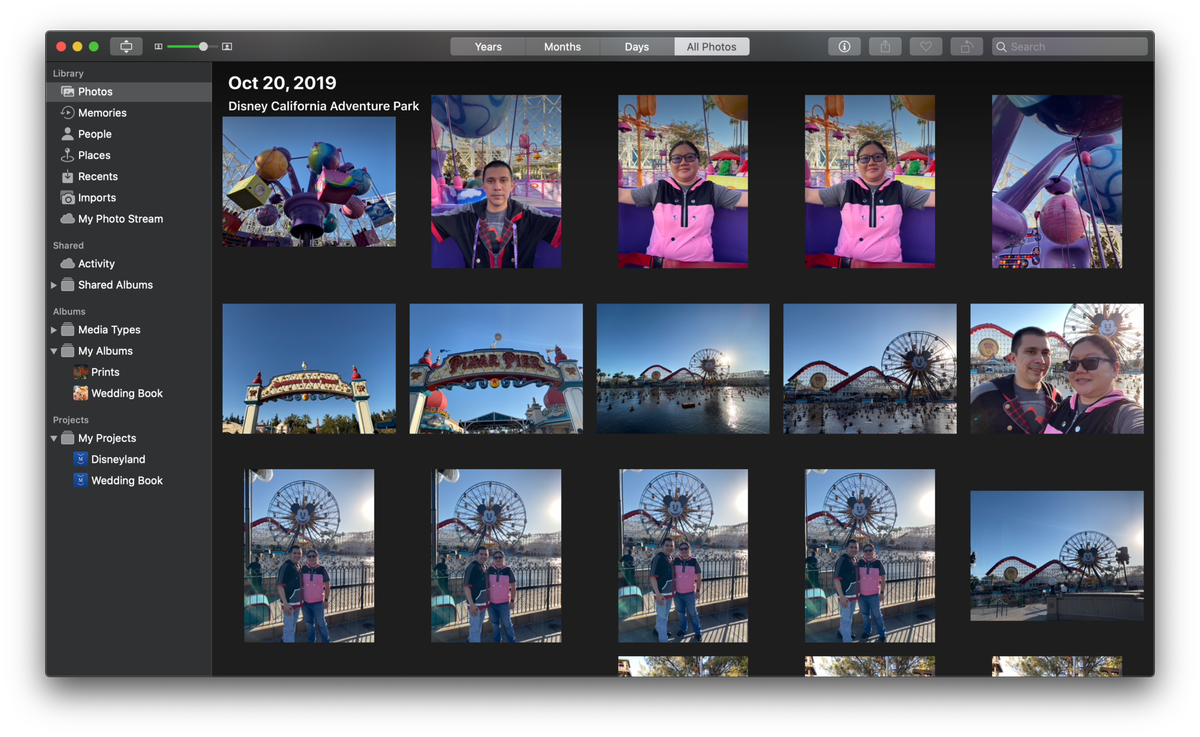Open the Activity label under Shared
This screenshot has width=1200, height=737.
tap(96, 264)
